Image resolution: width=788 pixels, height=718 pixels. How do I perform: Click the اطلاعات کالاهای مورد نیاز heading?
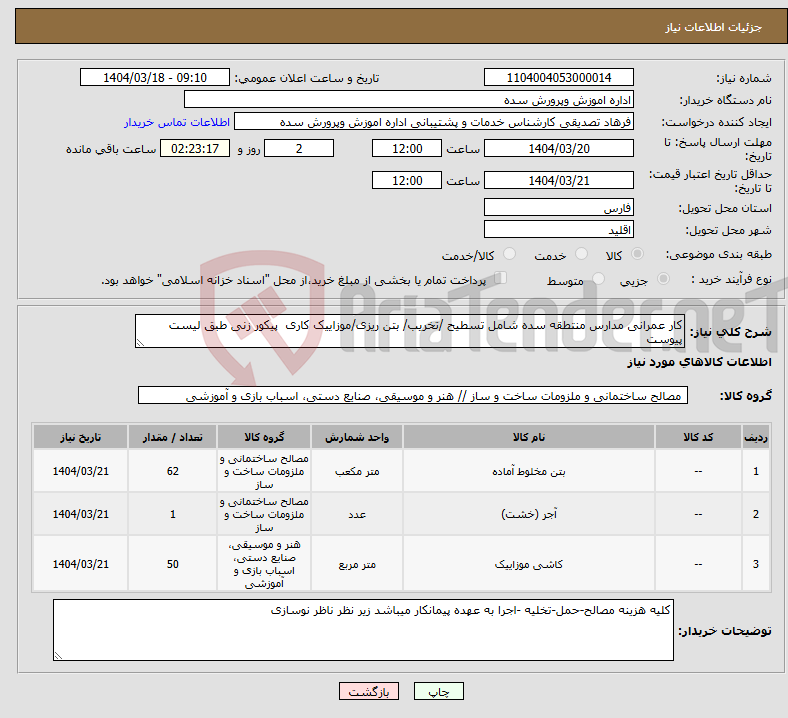pyautogui.click(x=699, y=362)
